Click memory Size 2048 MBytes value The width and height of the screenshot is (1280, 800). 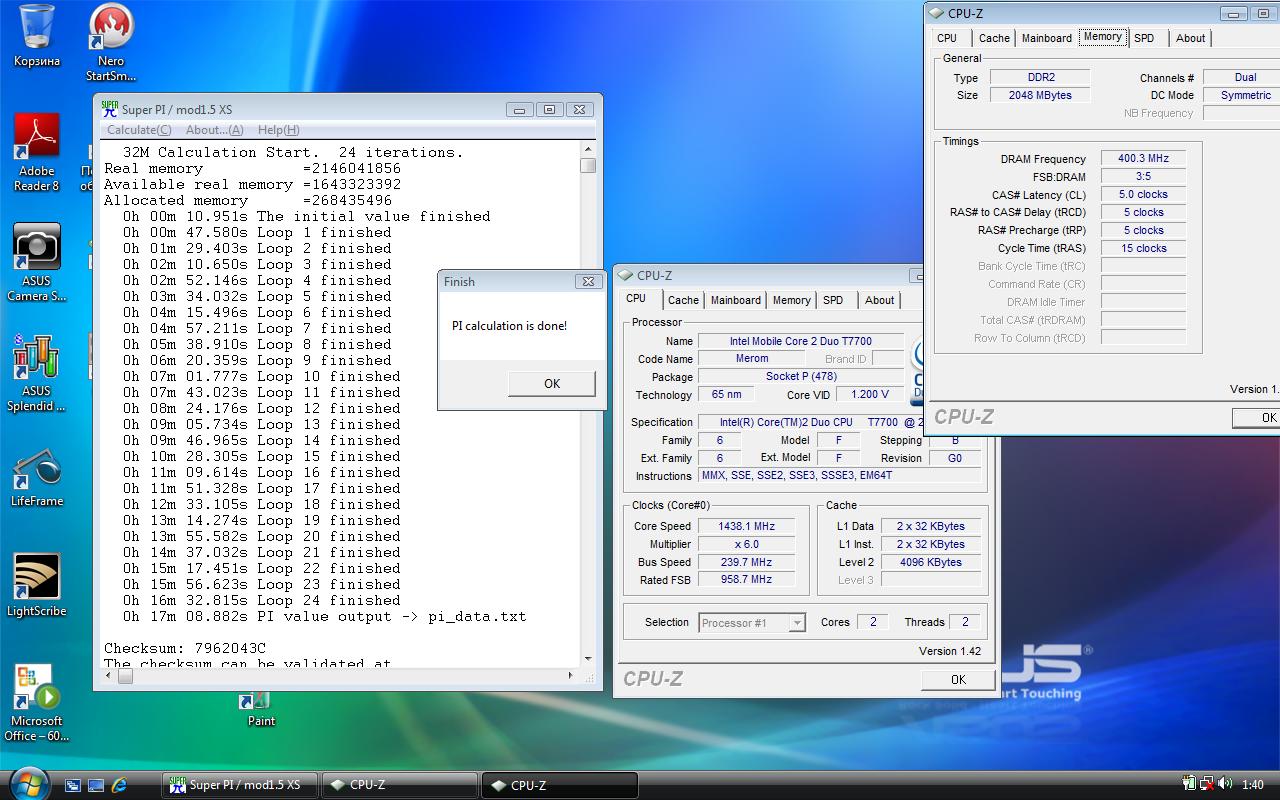pos(1040,95)
